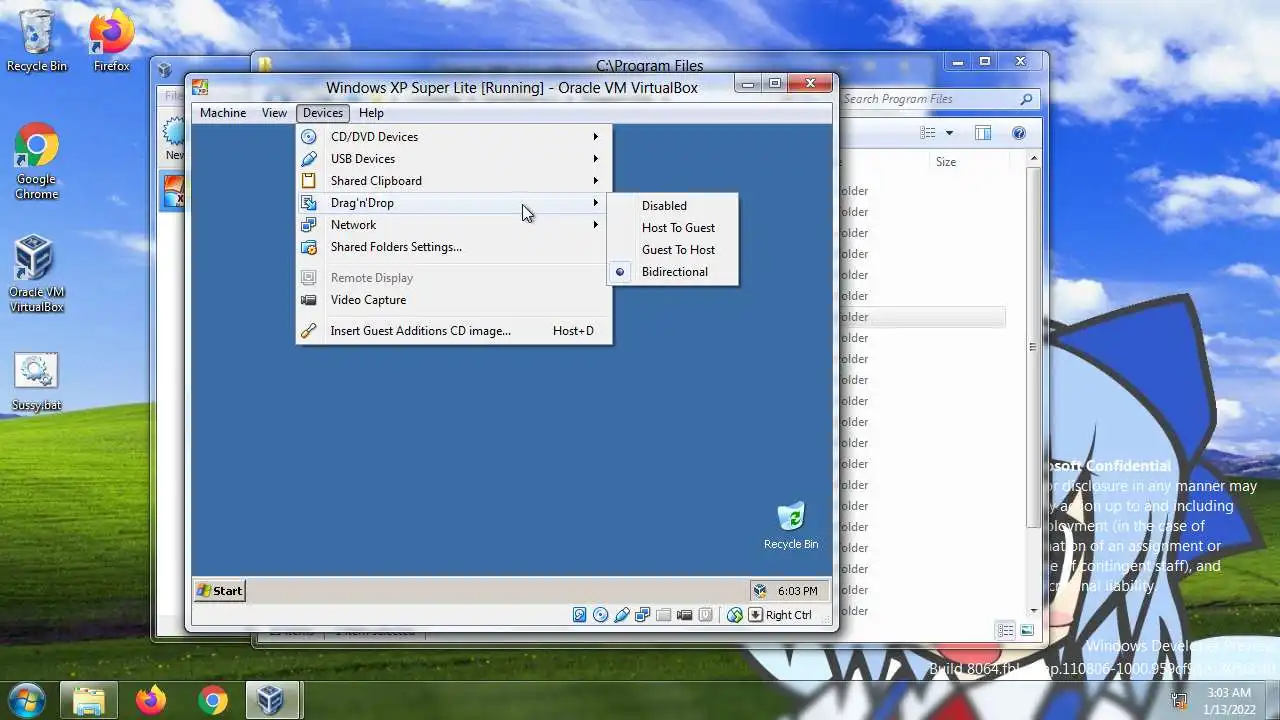Close the Devices menu by clicking Devices
The height and width of the screenshot is (720, 1280).
click(322, 113)
